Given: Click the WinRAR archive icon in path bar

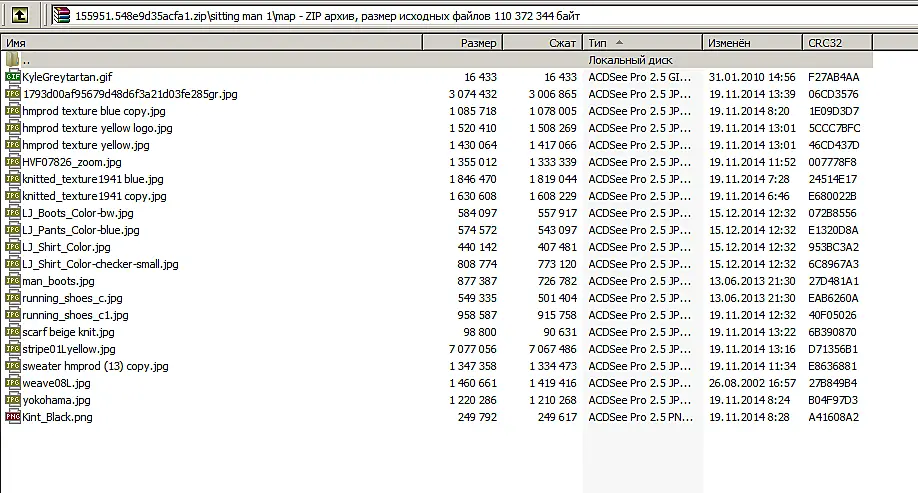Looking at the screenshot, I should 61,15.
